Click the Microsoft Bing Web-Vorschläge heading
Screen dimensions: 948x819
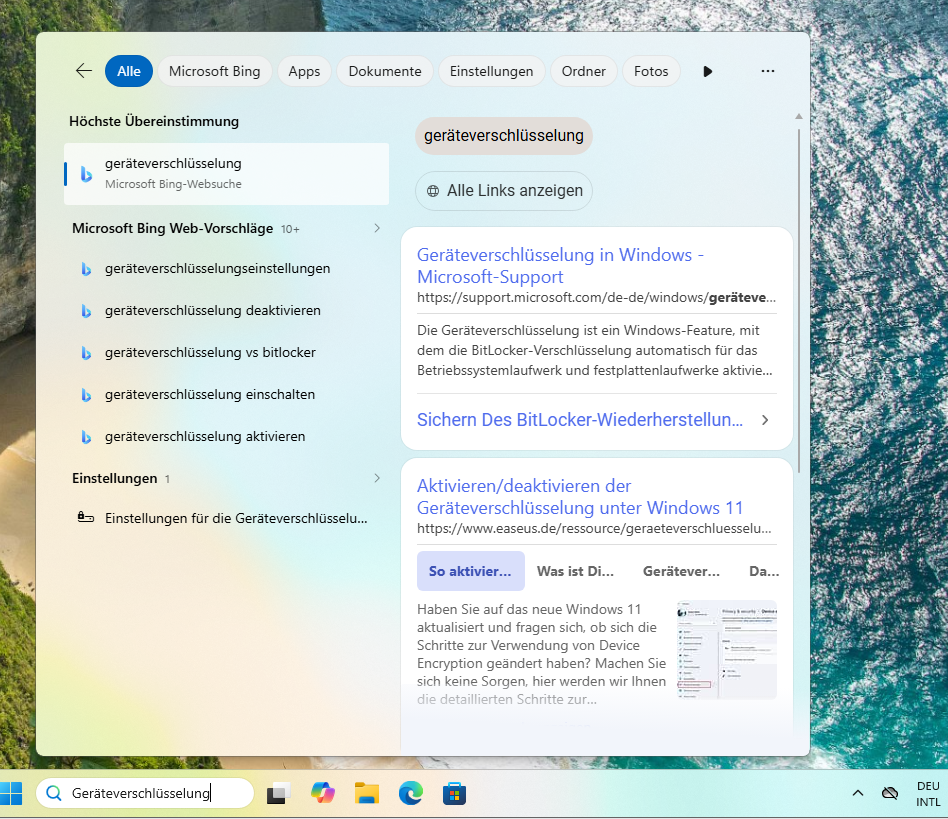click(x=172, y=228)
